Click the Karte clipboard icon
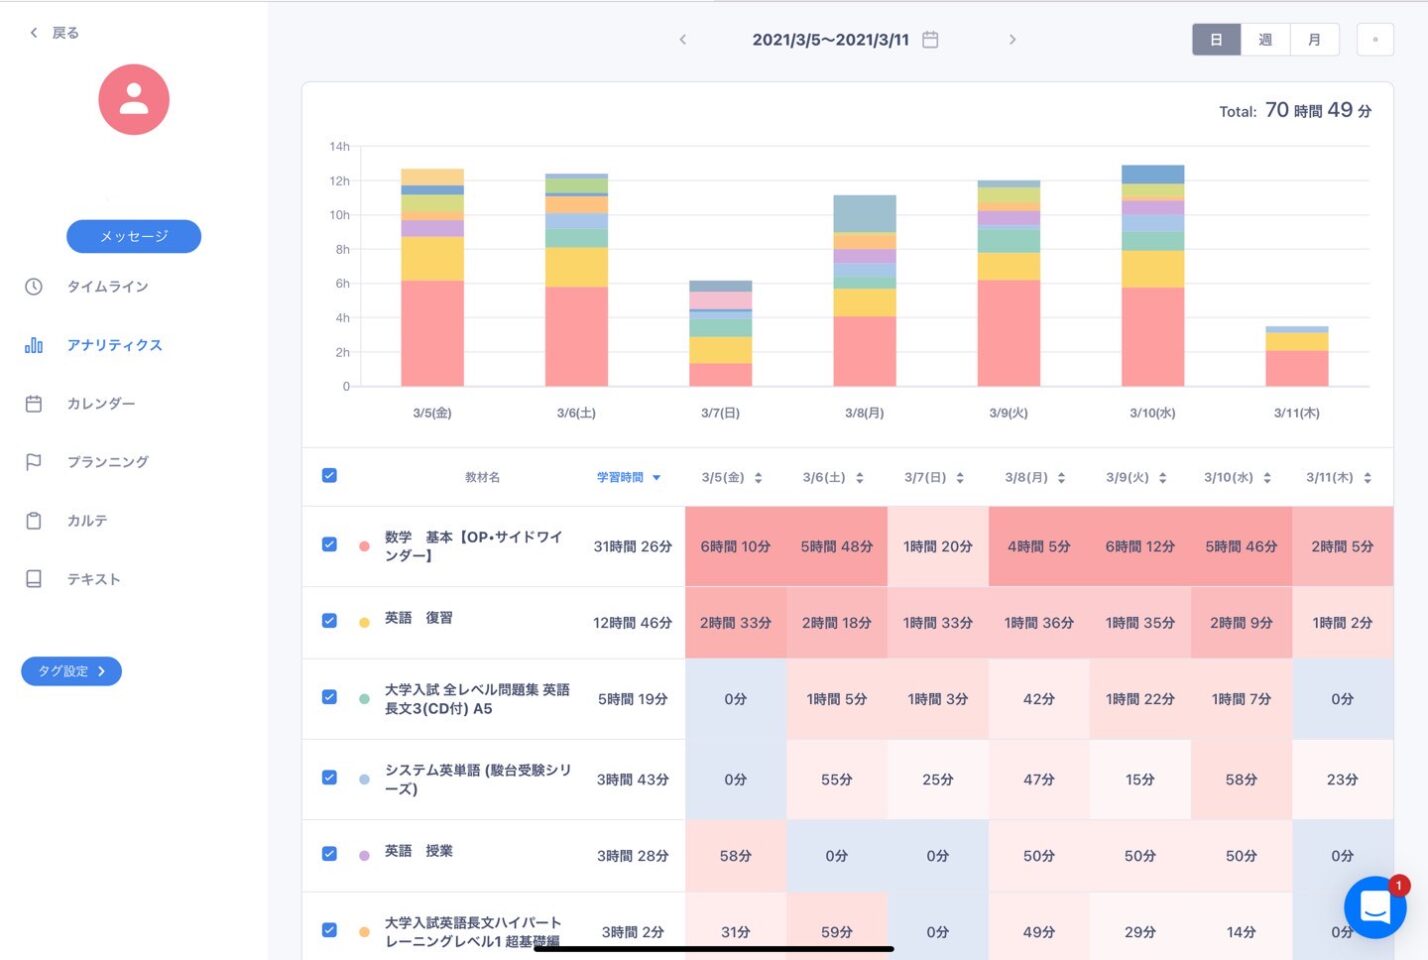 point(34,521)
